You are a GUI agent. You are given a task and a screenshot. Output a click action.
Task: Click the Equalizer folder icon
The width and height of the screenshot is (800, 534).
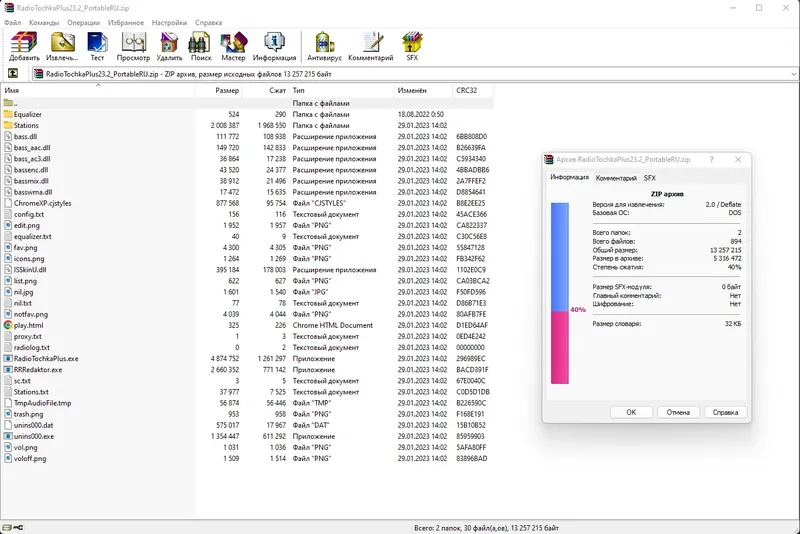tap(8, 114)
